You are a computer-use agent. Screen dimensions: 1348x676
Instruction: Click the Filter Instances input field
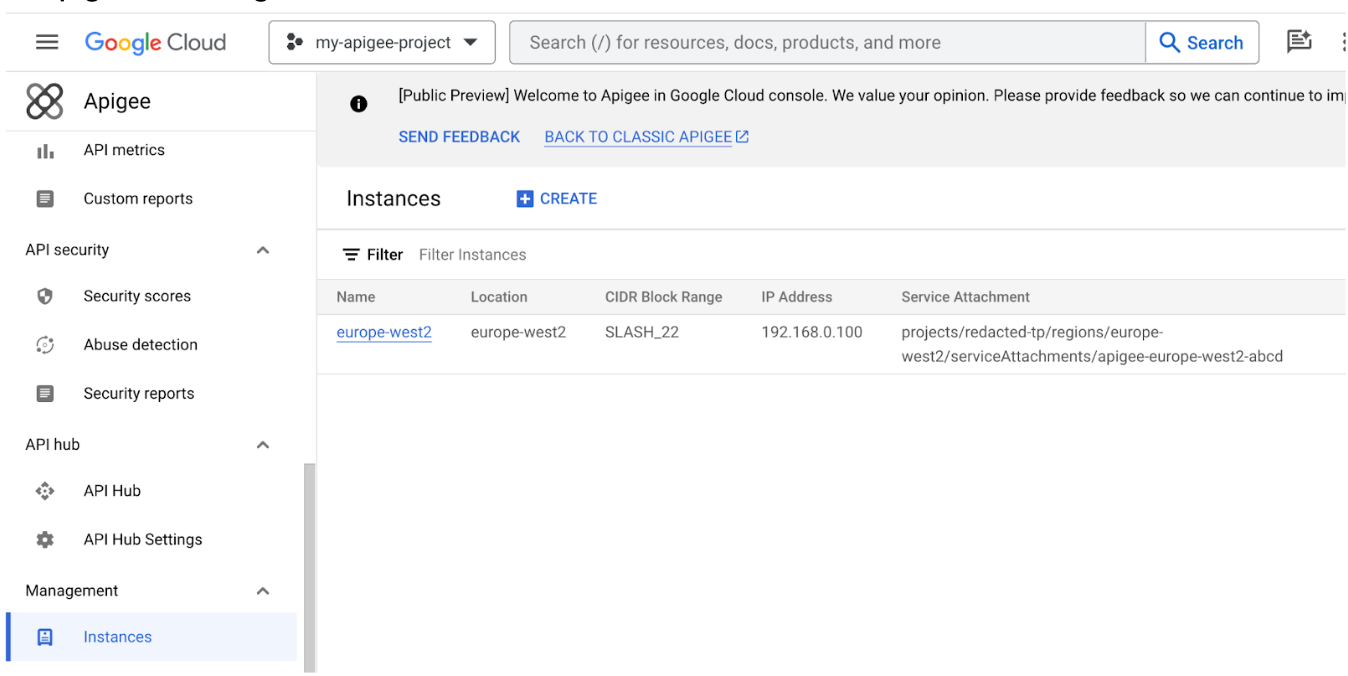[x=472, y=254]
